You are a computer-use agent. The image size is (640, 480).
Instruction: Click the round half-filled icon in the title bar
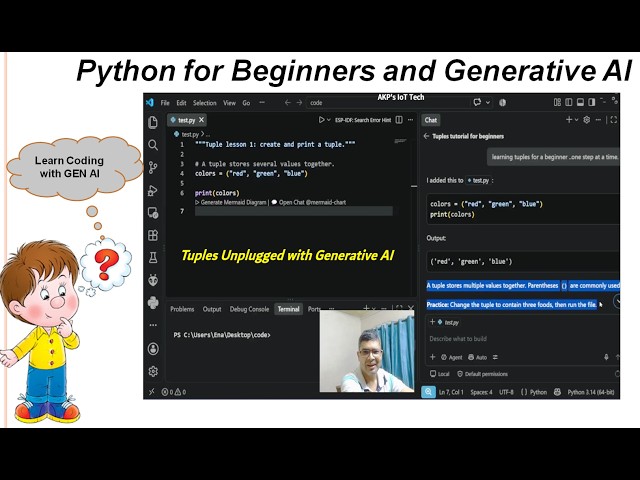click(x=502, y=102)
